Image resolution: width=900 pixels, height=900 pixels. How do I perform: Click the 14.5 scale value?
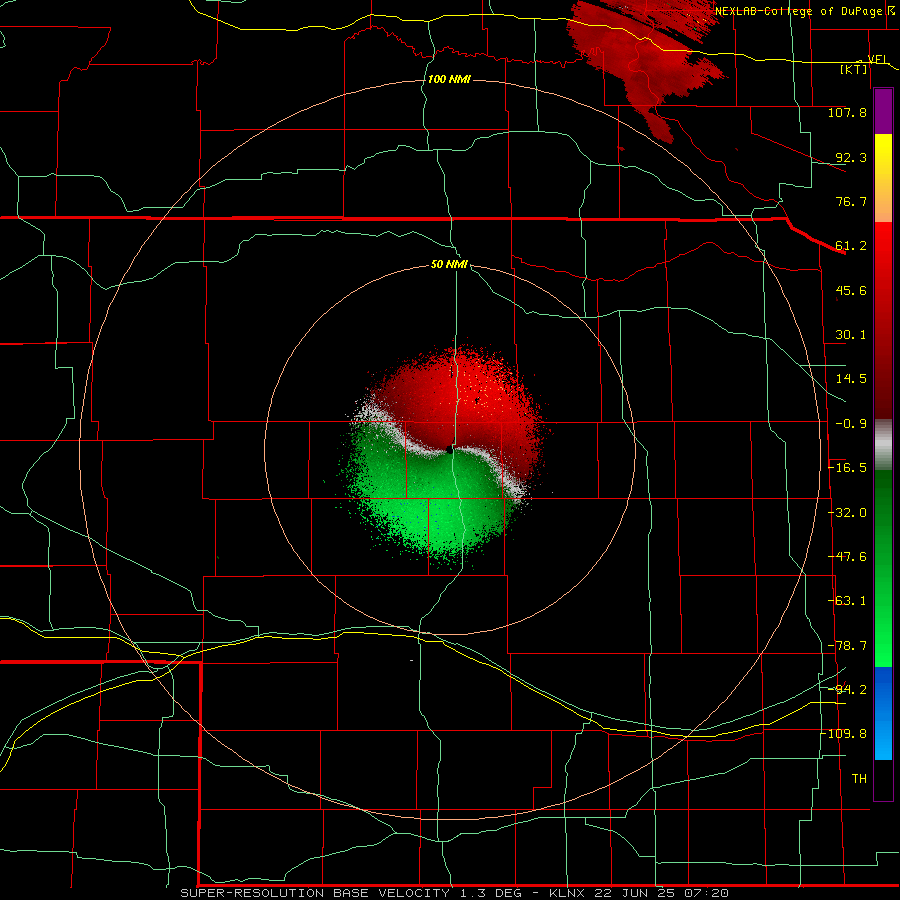tap(851, 379)
